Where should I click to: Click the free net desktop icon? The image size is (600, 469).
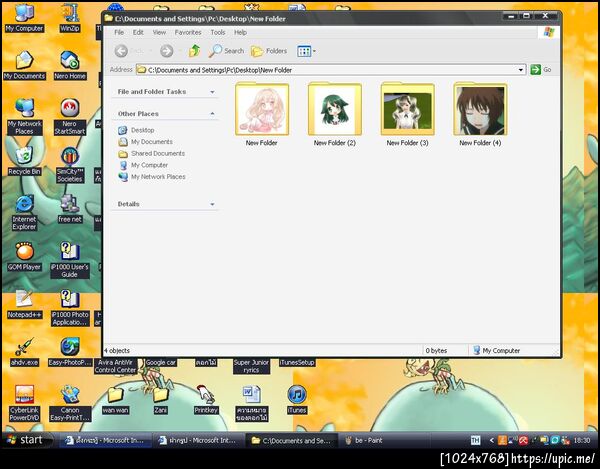tap(70, 209)
